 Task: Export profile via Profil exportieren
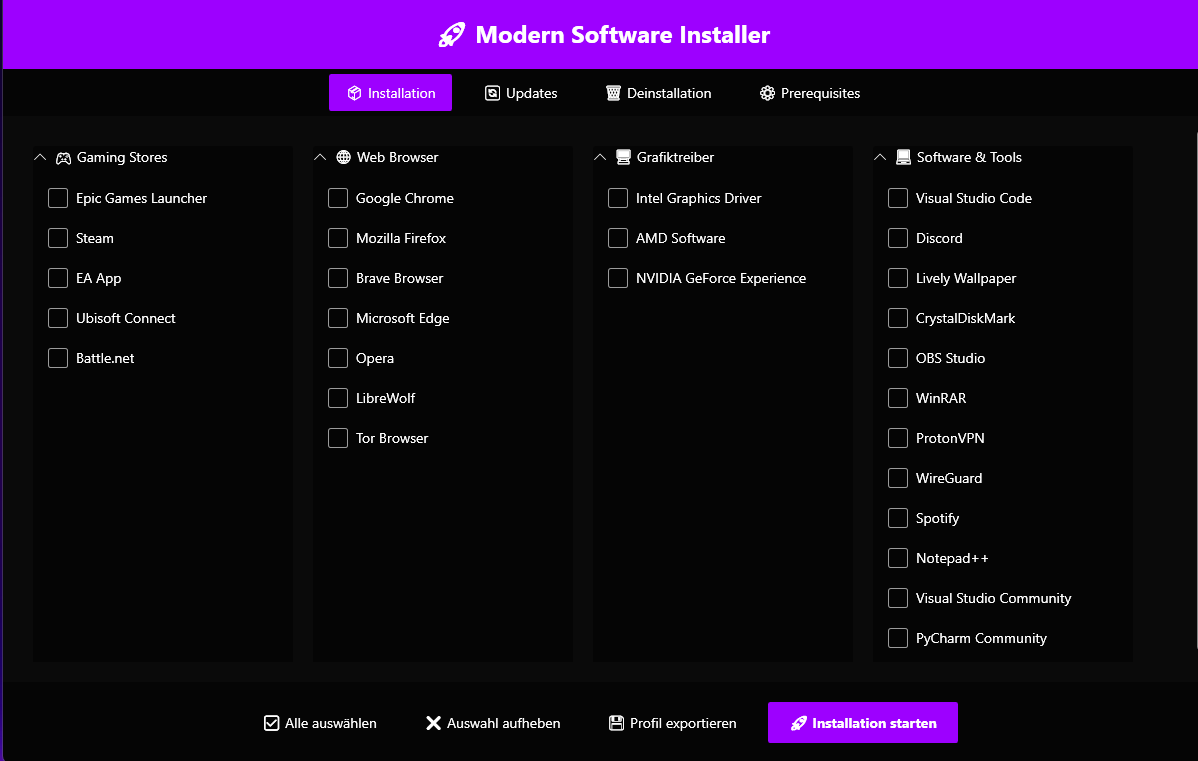(x=672, y=723)
